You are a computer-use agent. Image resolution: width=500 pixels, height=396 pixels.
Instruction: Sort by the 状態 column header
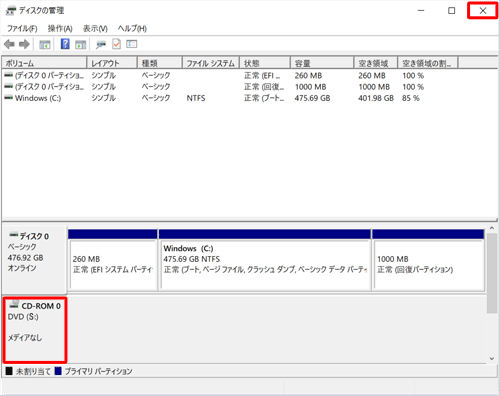pyautogui.click(x=265, y=63)
